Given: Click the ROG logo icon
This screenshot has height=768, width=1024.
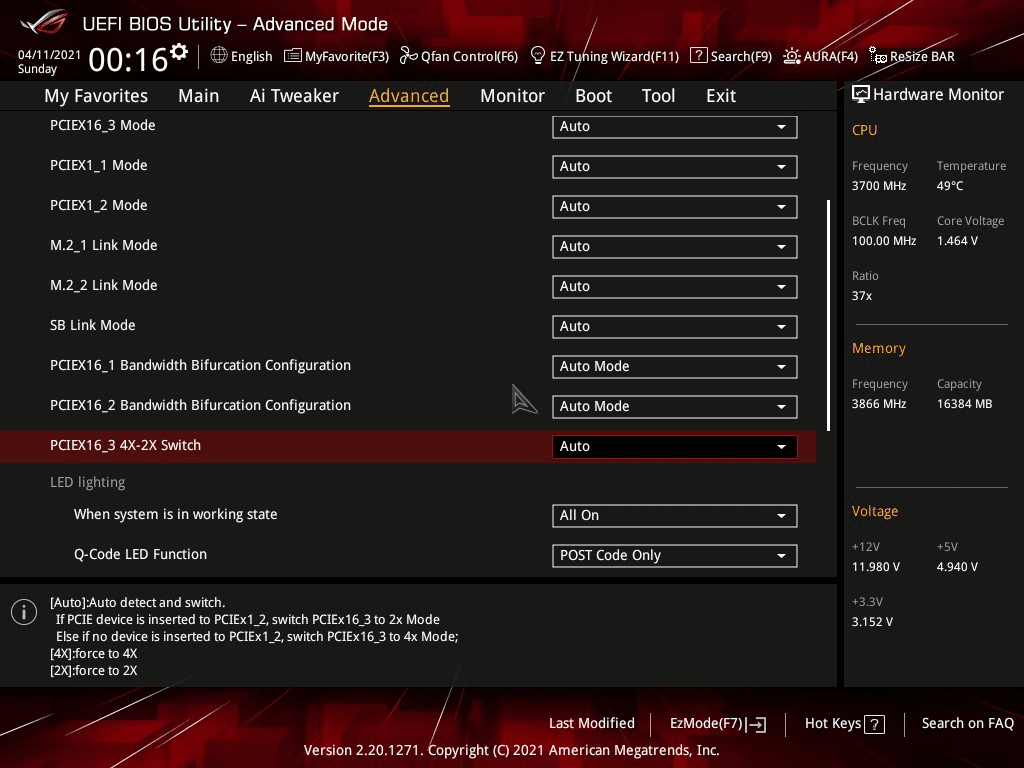Looking at the screenshot, I should point(43,23).
